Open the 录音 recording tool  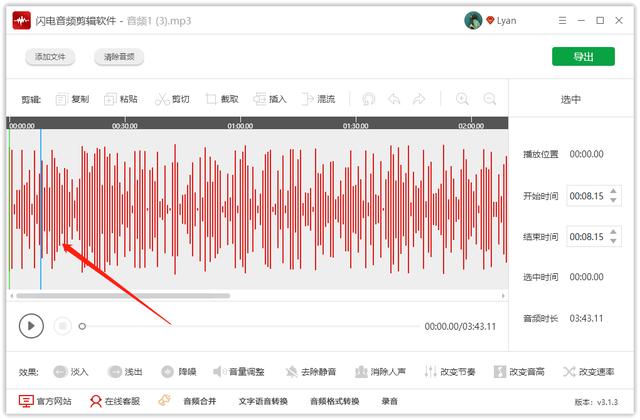click(389, 401)
